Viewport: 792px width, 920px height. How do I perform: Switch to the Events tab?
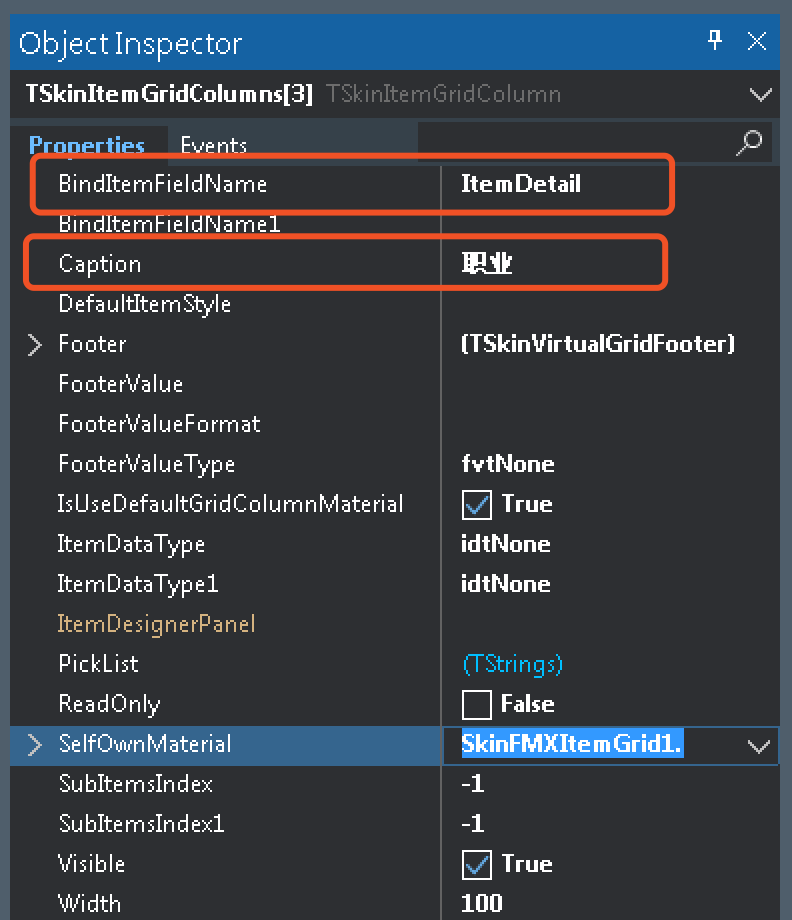(x=214, y=145)
